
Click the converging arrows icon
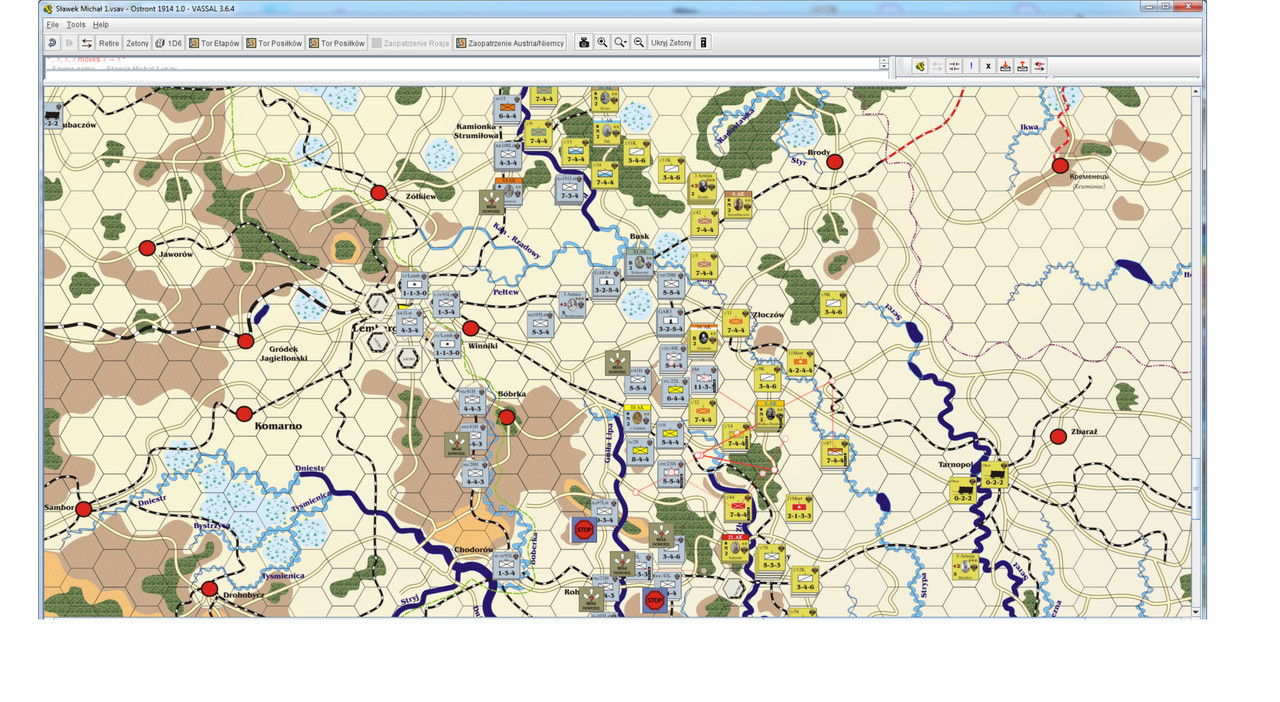954,66
